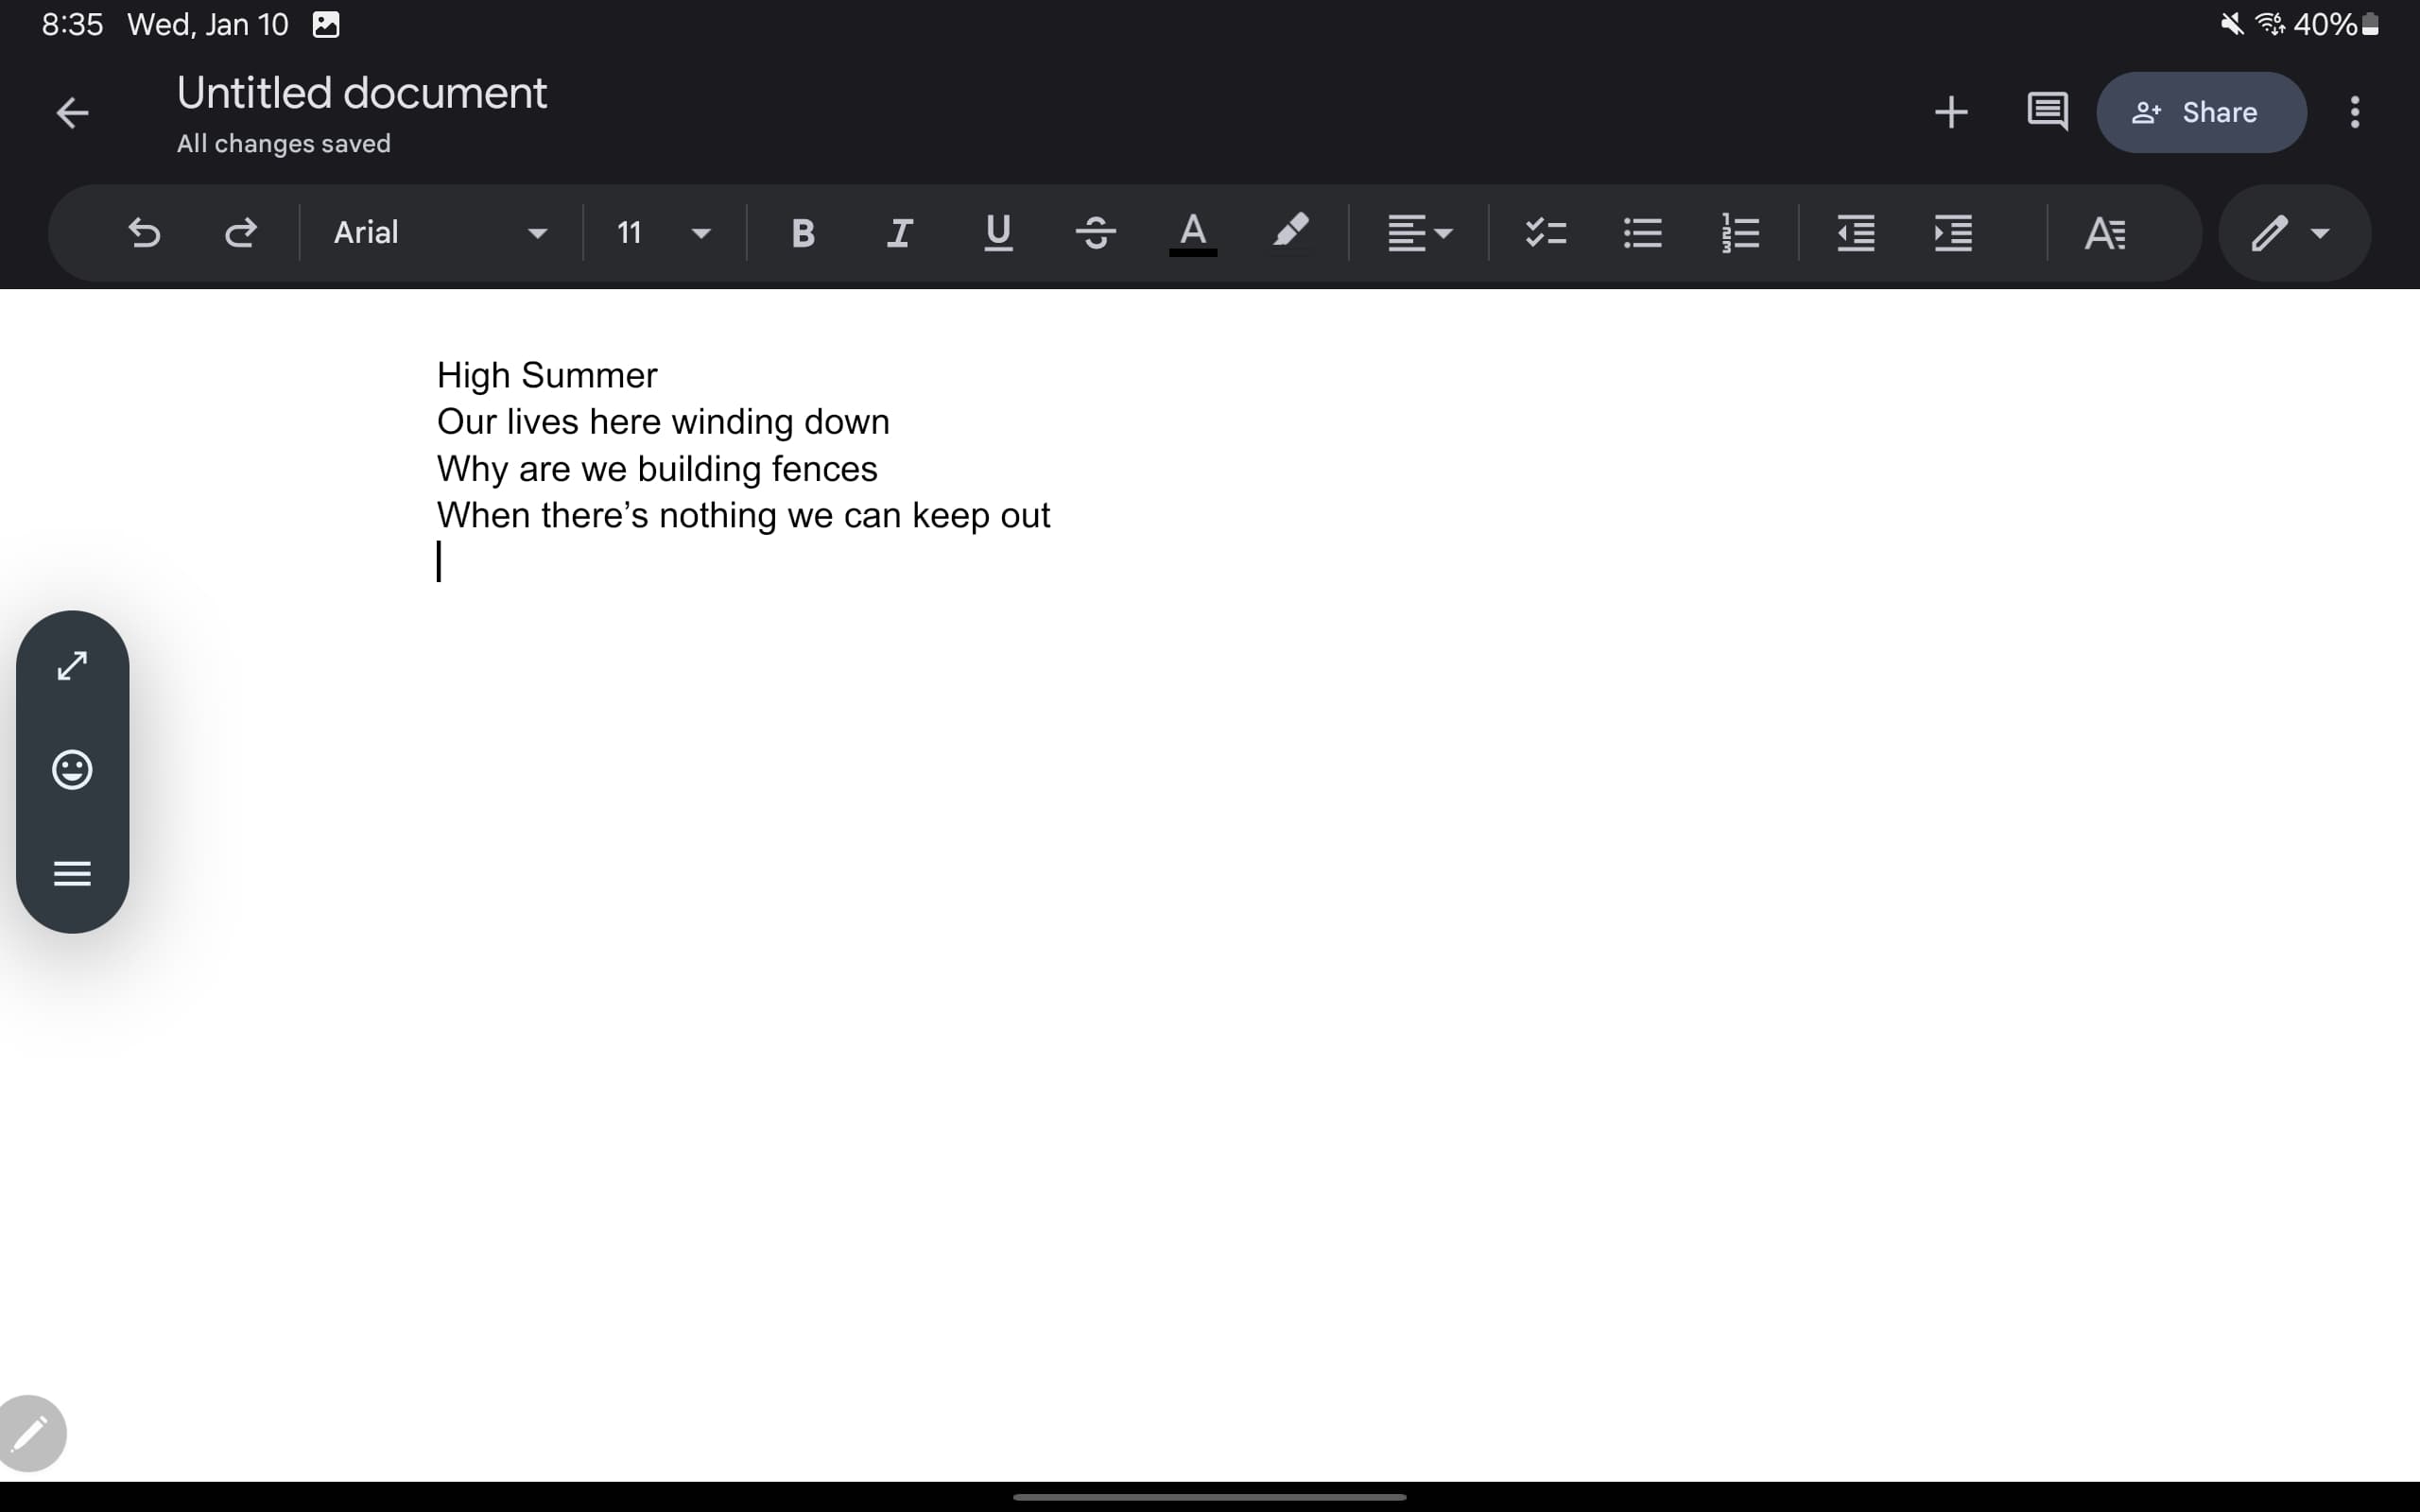Viewport: 2420px width, 1512px height.
Task: Apply a checklist to the text
Action: pyautogui.click(x=1545, y=233)
